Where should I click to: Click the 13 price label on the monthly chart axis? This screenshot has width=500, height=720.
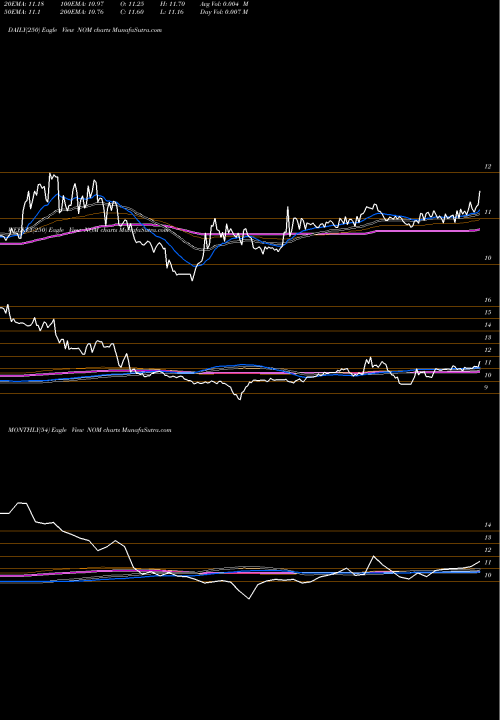tap(488, 537)
